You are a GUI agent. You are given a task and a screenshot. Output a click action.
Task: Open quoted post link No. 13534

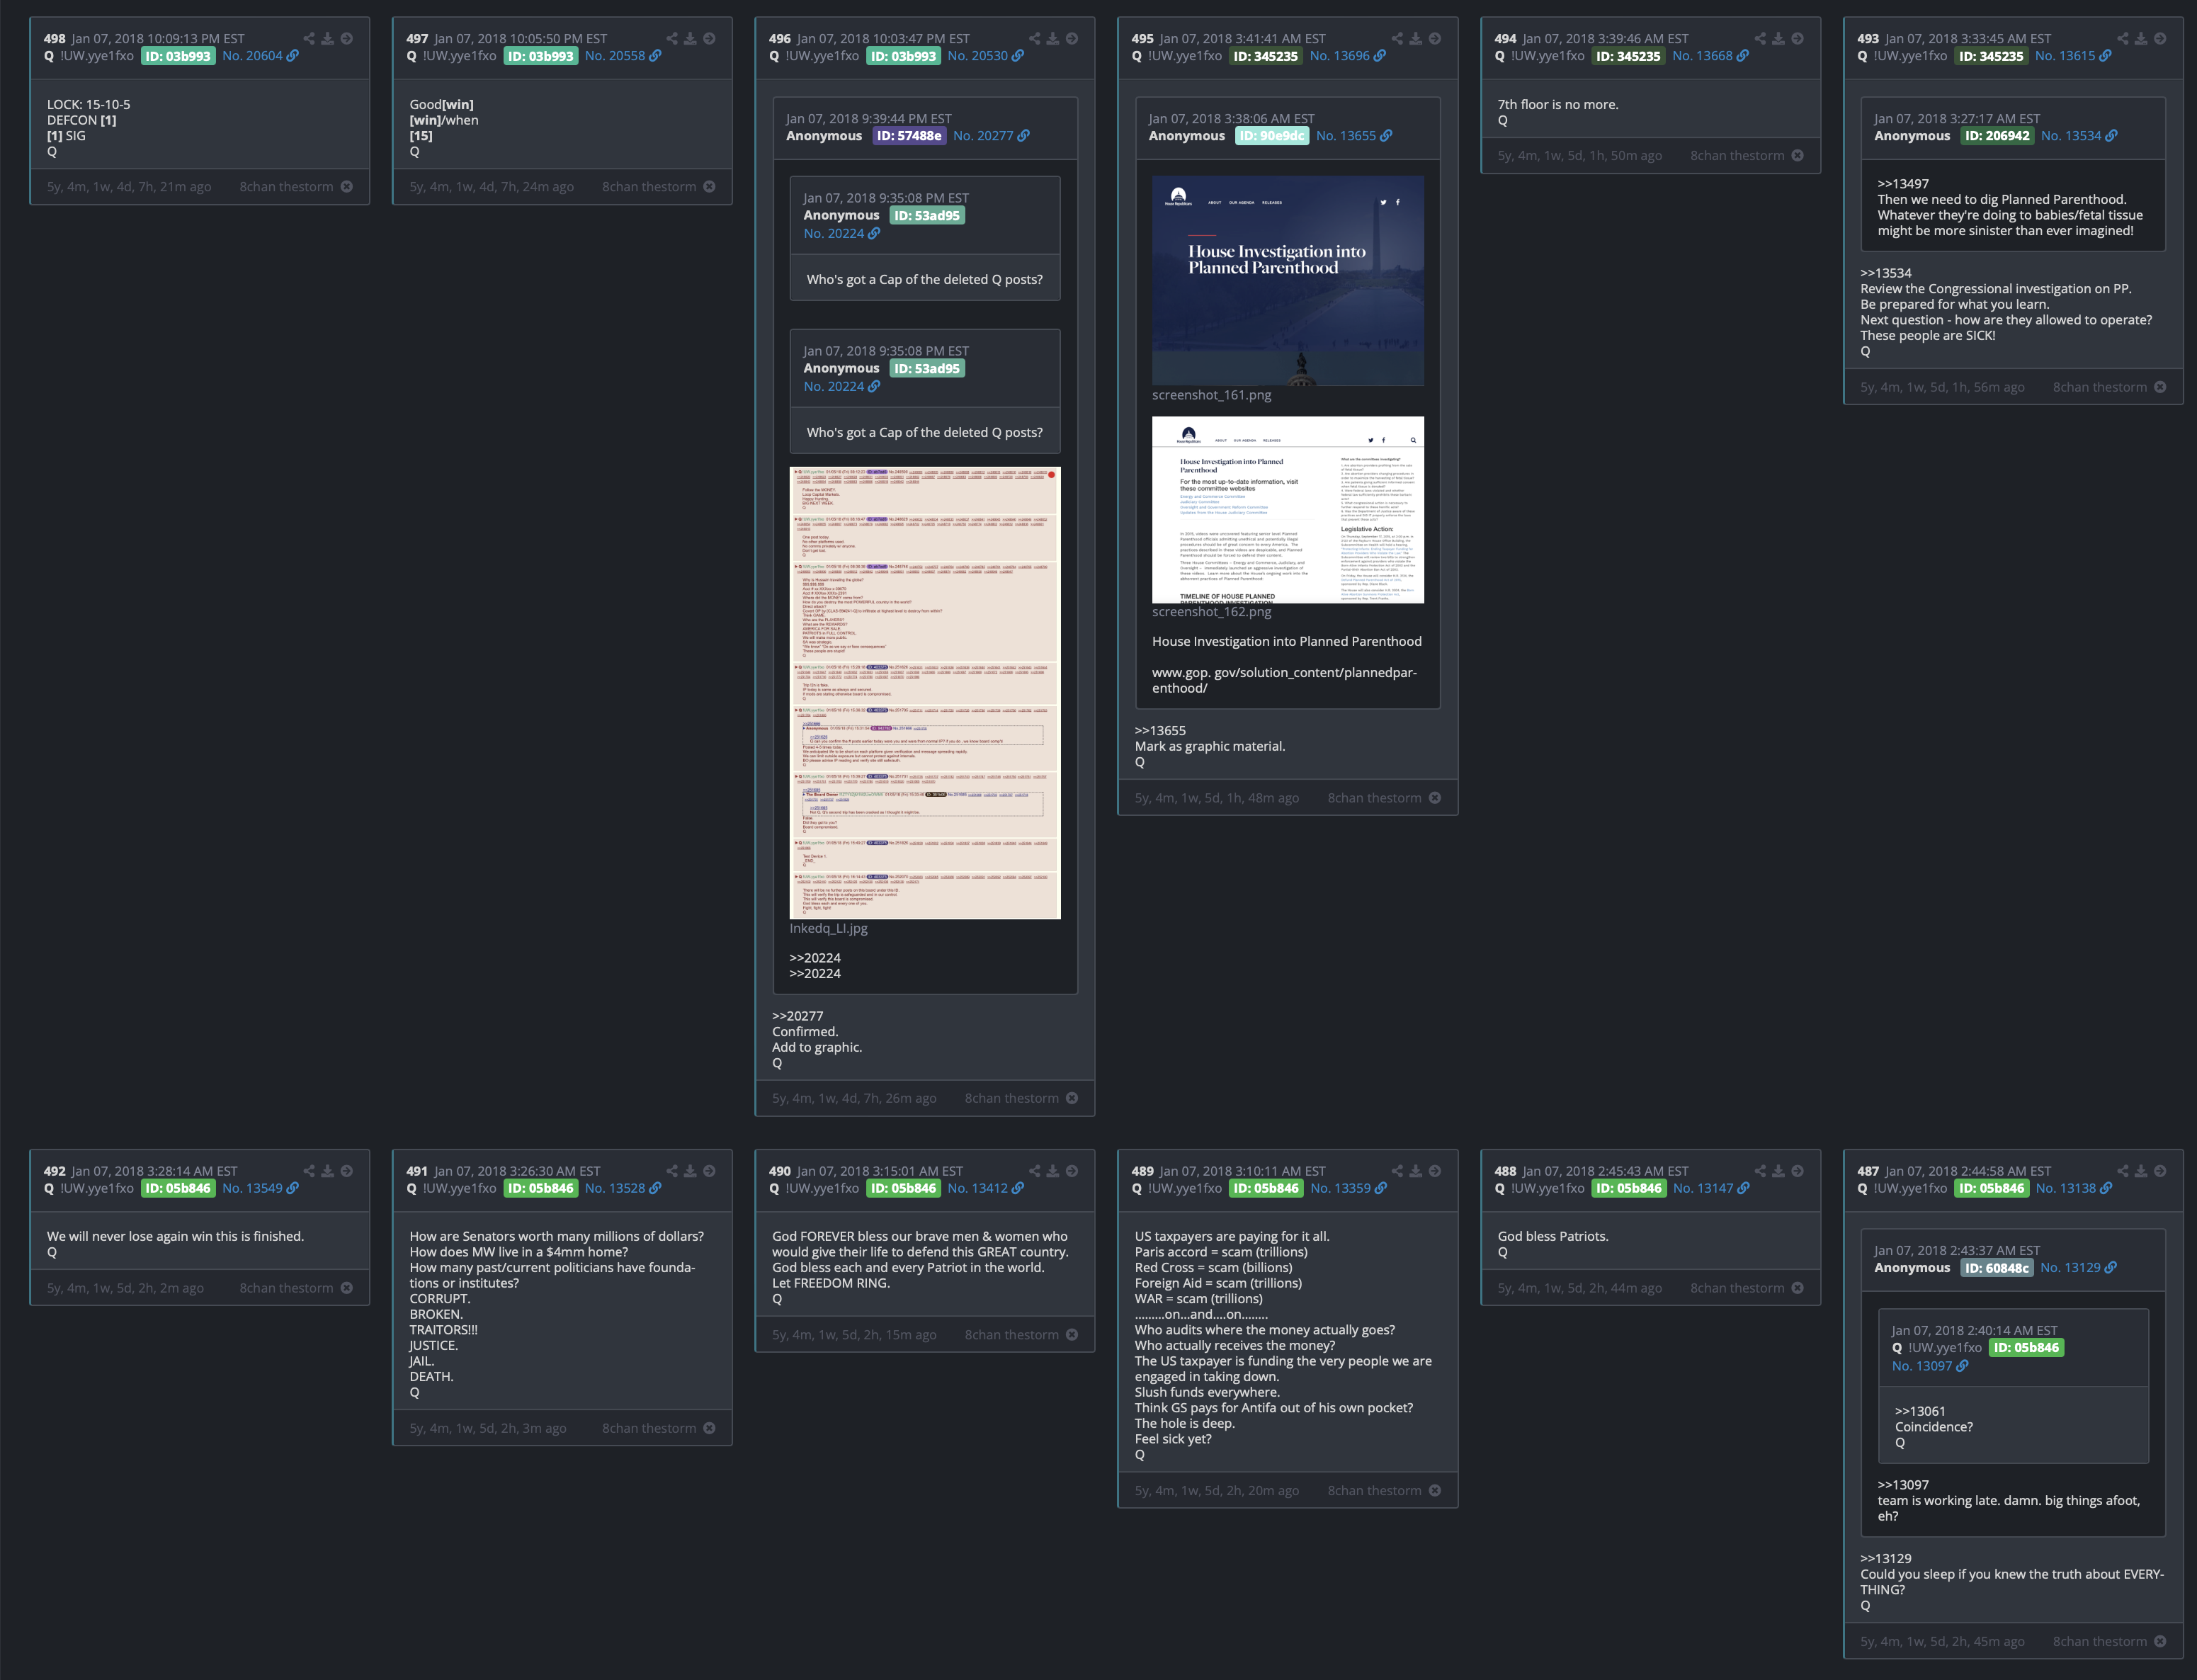[2079, 136]
